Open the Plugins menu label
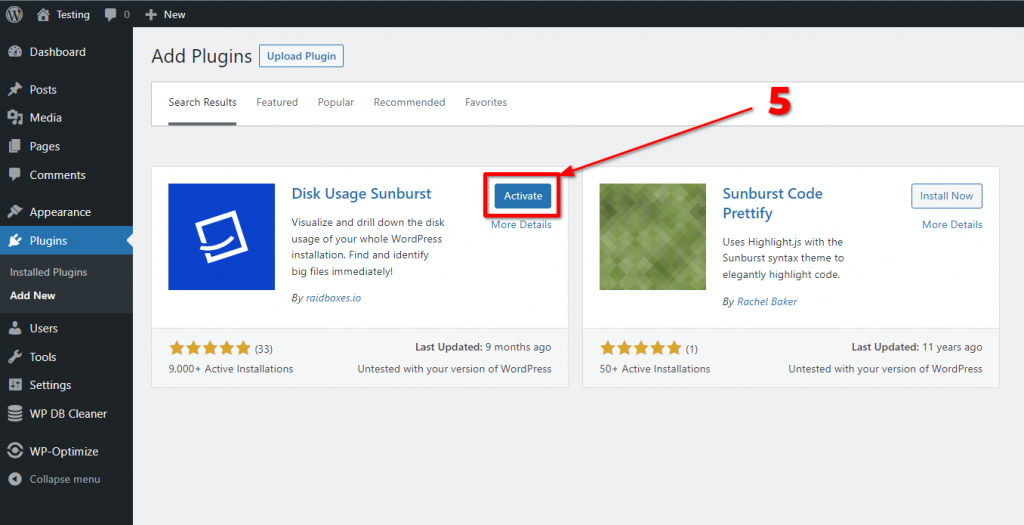 48,241
